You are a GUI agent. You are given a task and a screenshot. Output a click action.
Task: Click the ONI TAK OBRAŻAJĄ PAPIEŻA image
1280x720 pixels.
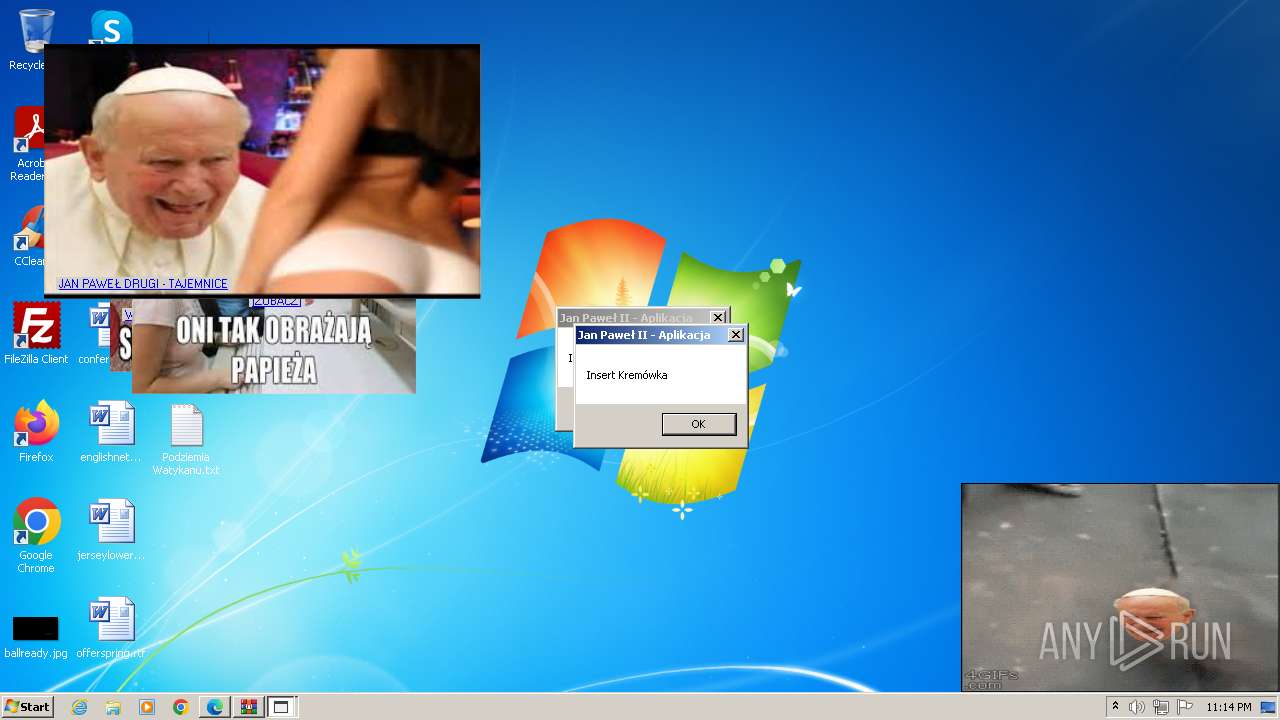[x=273, y=346]
